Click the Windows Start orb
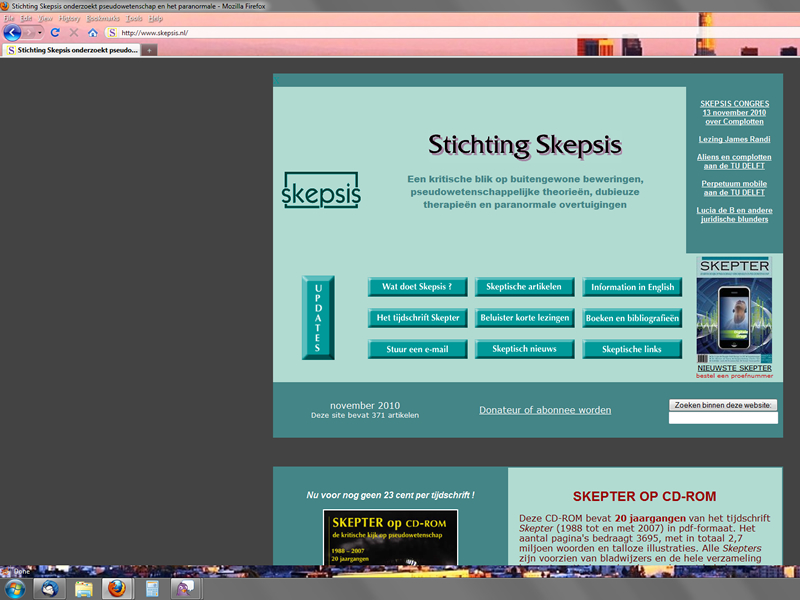 tap(14, 586)
